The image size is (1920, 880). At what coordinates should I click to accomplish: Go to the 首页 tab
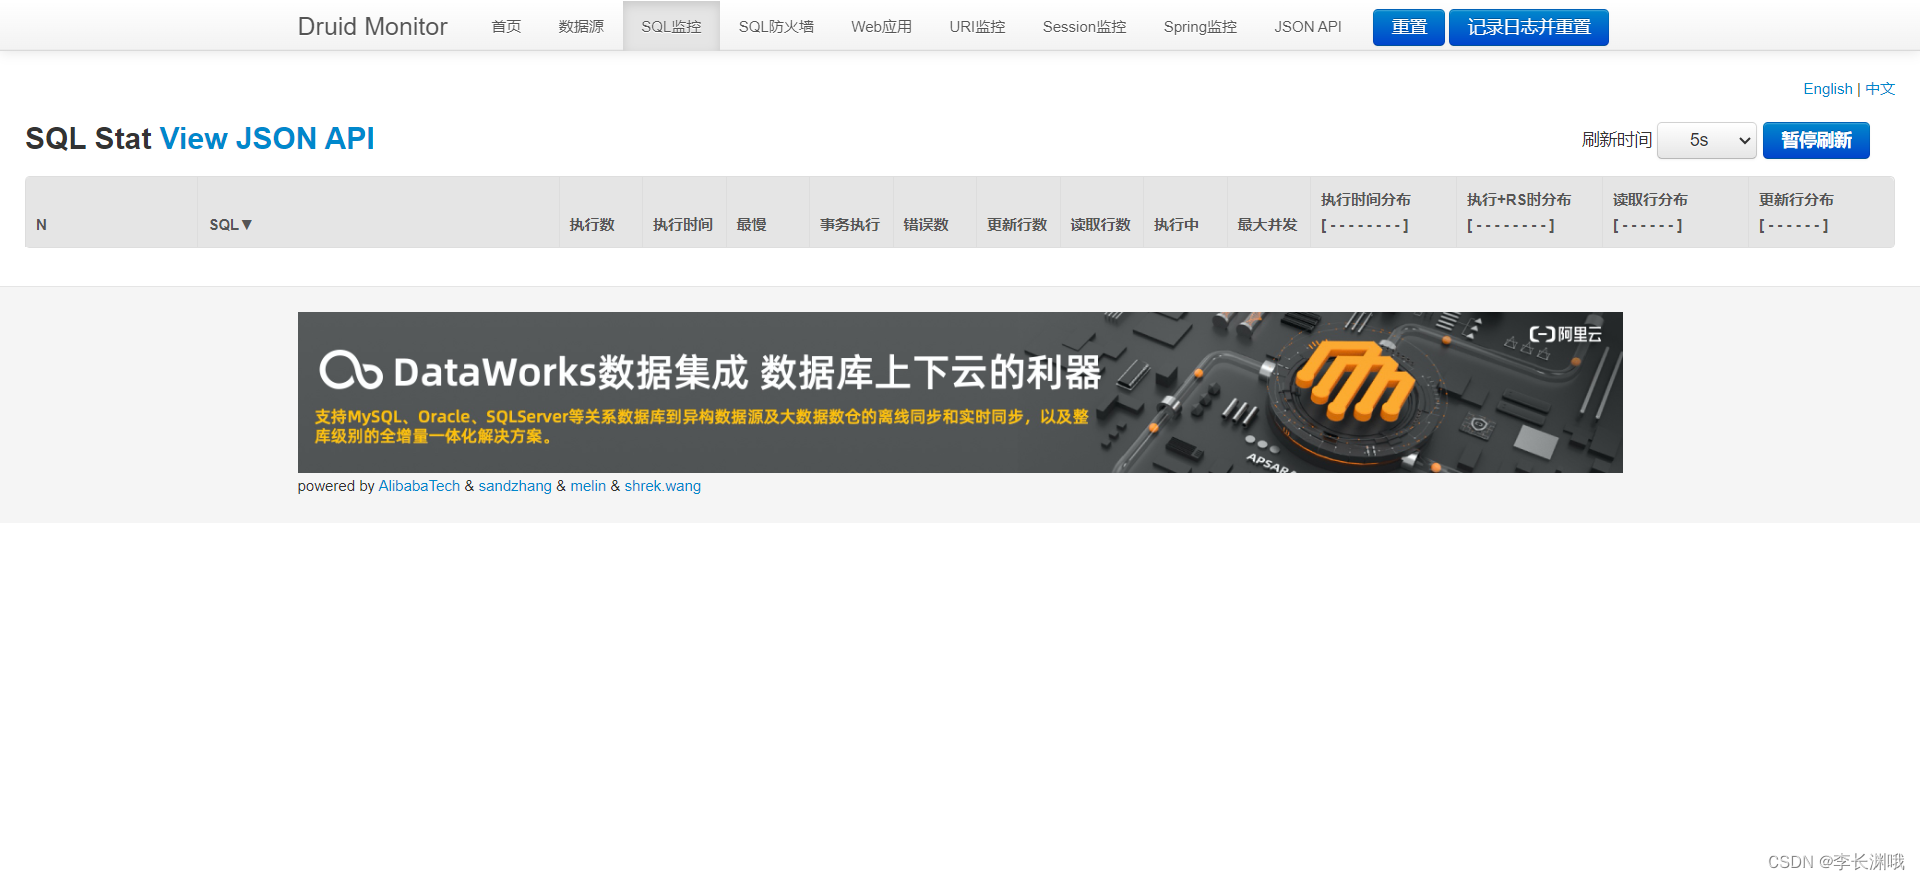(x=506, y=26)
